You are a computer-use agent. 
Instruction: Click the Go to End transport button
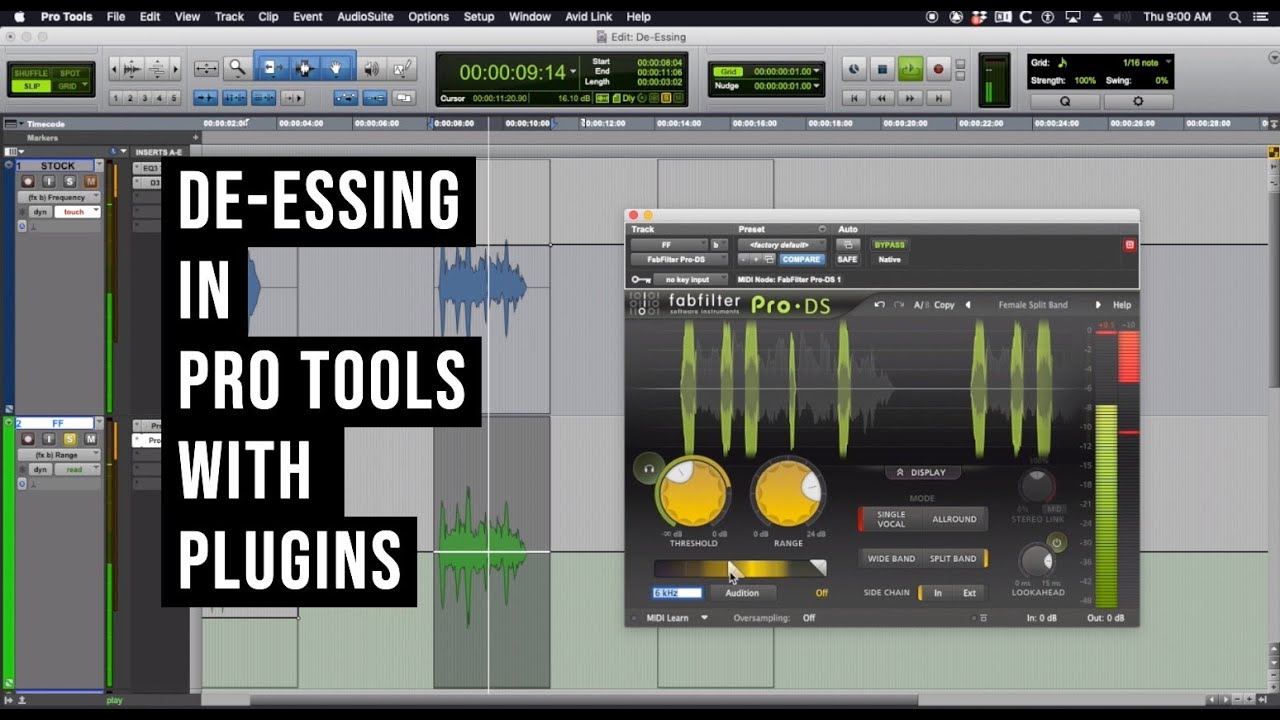(938, 98)
